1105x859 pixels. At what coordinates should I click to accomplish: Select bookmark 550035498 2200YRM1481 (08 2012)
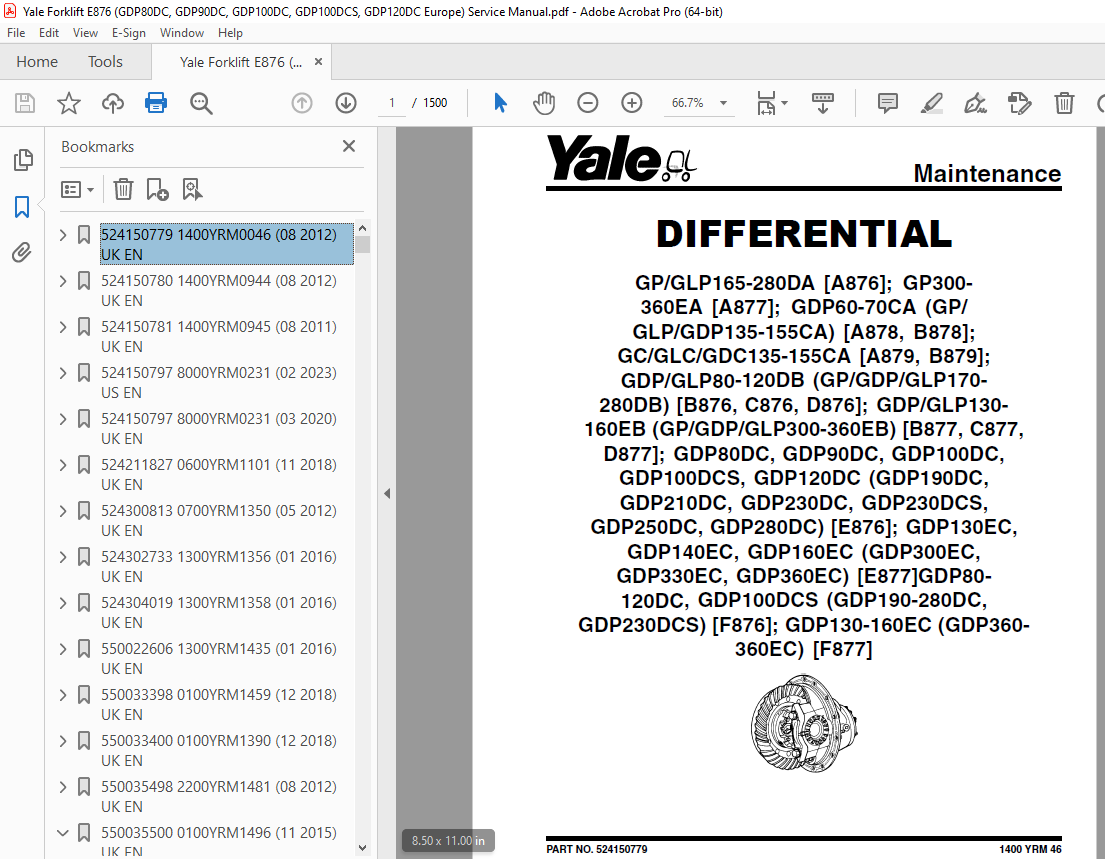(x=218, y=796)
